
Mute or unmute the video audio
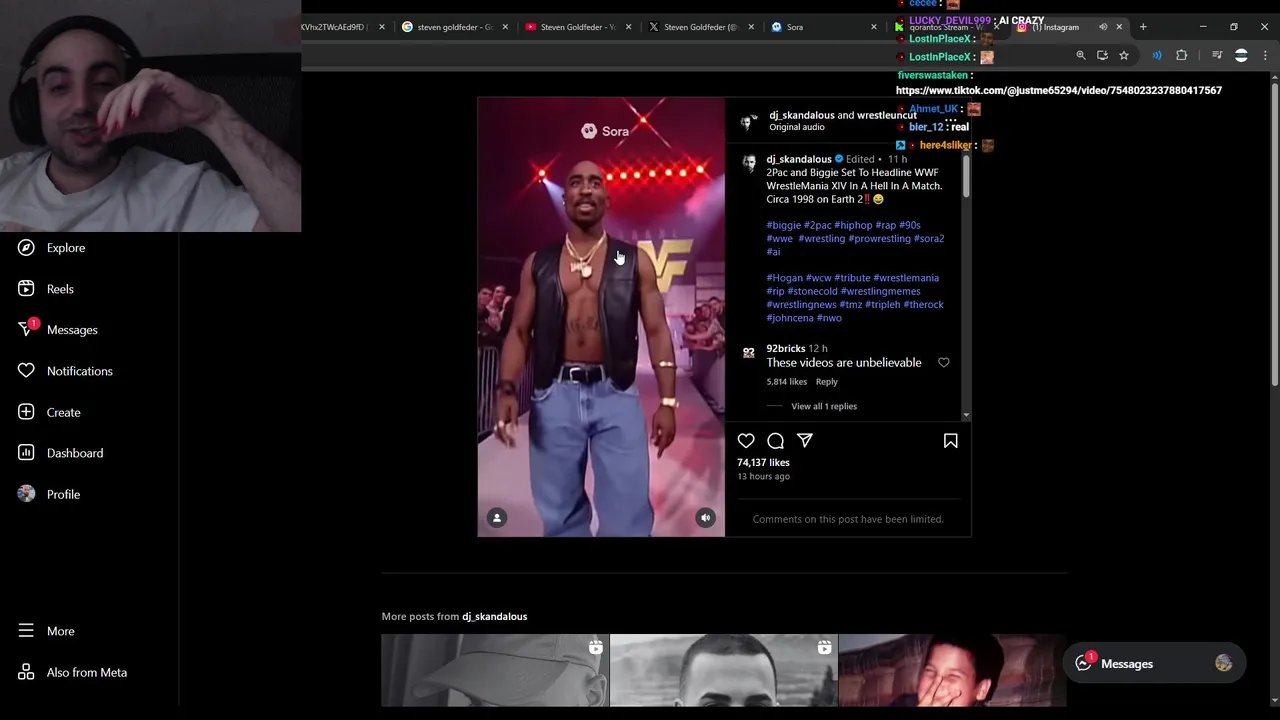[706, 518]
